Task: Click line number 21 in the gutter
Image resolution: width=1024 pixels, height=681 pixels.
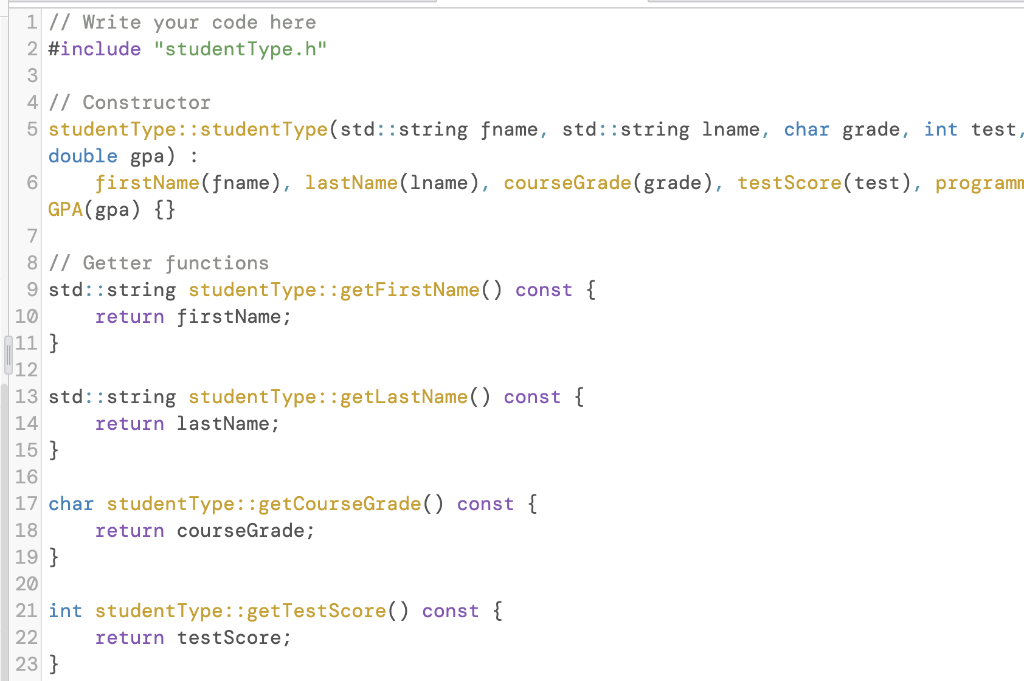Action: click(x=25, y=610)
